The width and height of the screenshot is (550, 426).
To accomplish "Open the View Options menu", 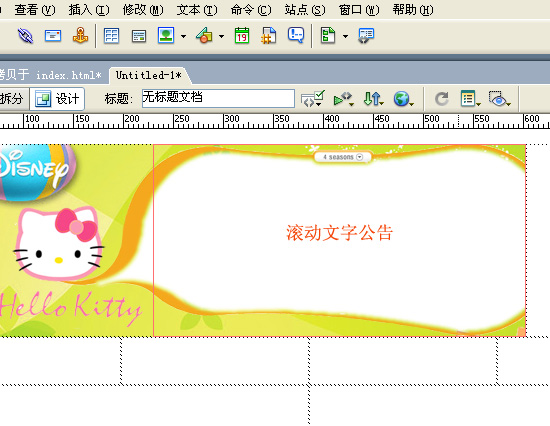I will [x=470, y=99].
